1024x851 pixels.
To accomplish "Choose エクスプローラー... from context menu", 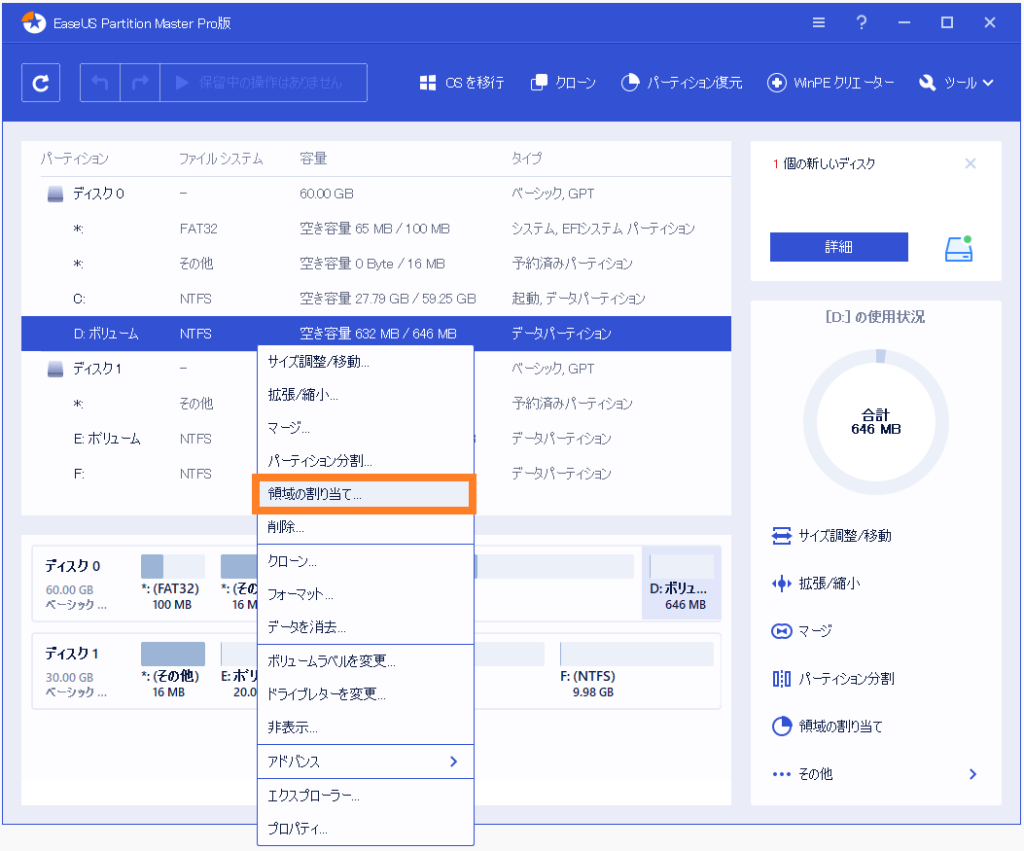I will point(366,795).
